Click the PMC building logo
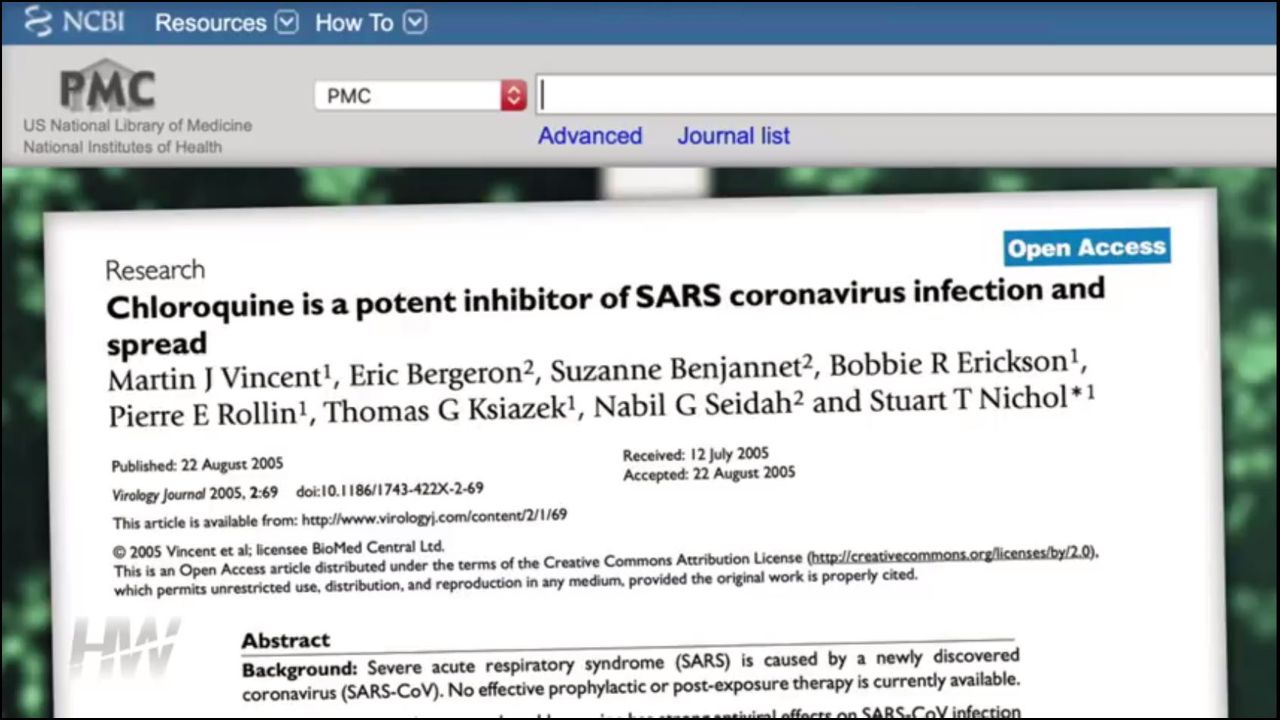 107,87
